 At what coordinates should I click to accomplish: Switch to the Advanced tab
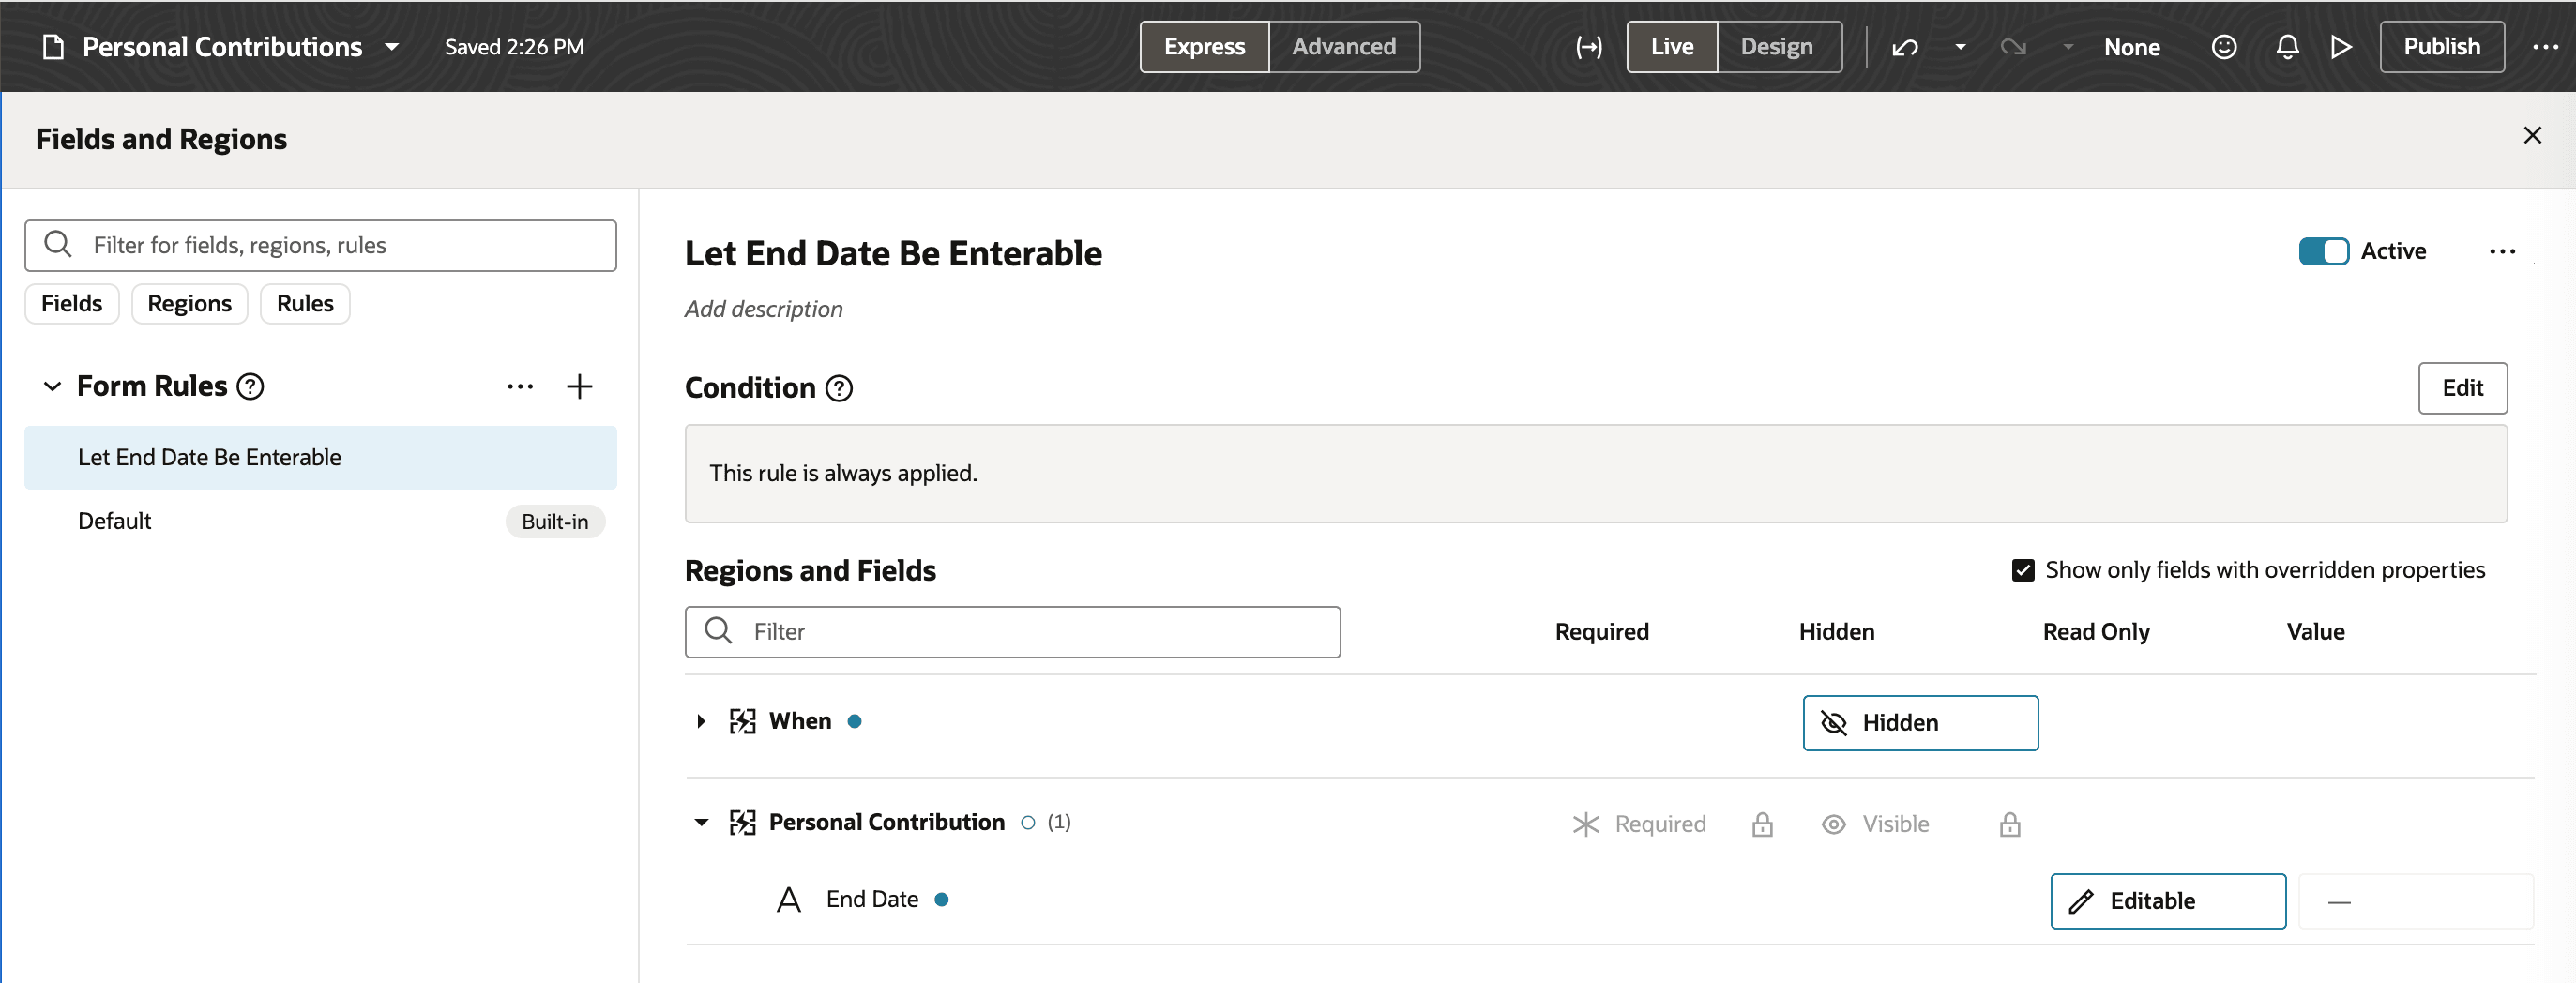(1343, 46)
